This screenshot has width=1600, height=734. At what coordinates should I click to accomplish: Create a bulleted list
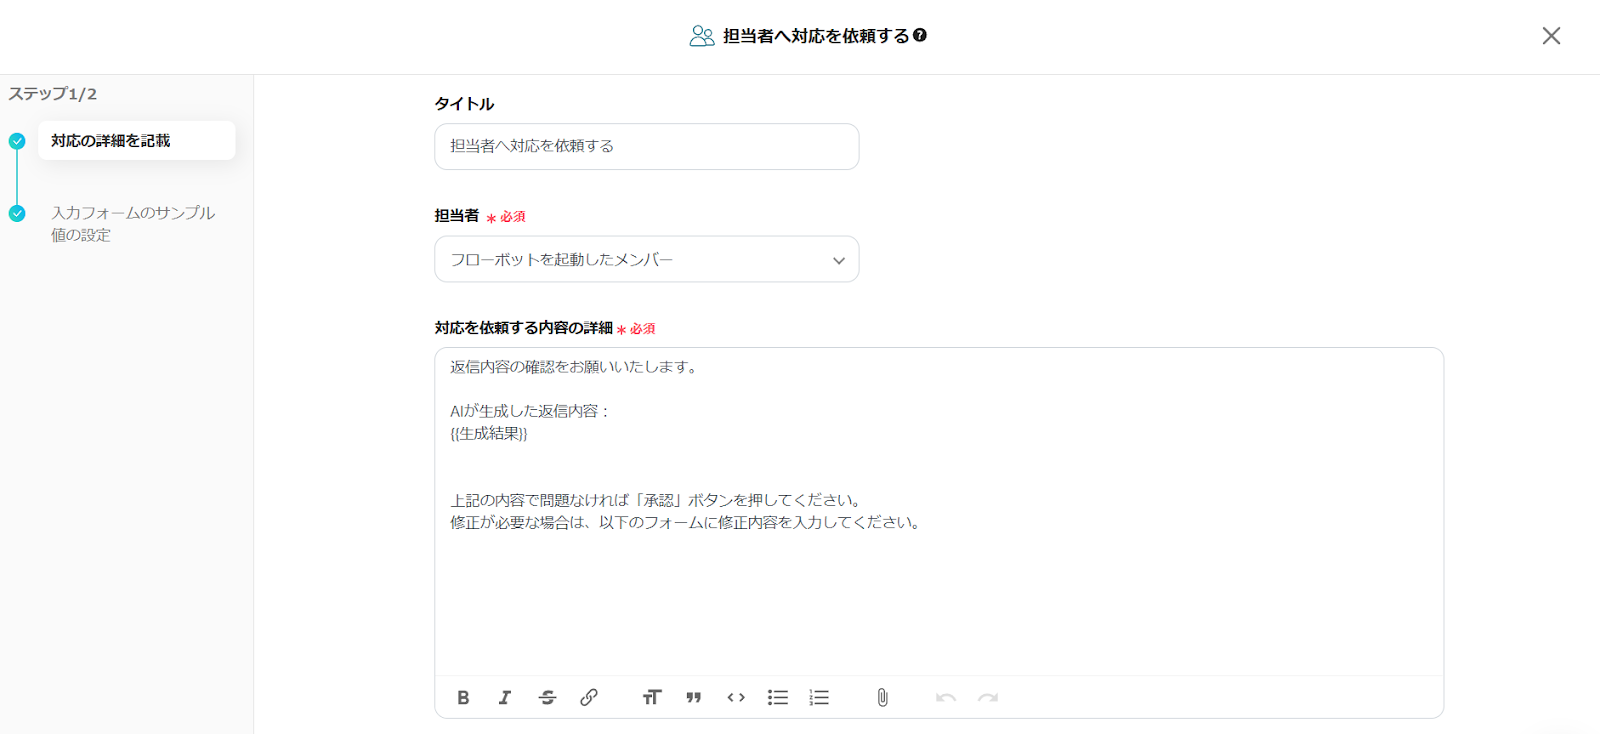[x=778, y=698]
